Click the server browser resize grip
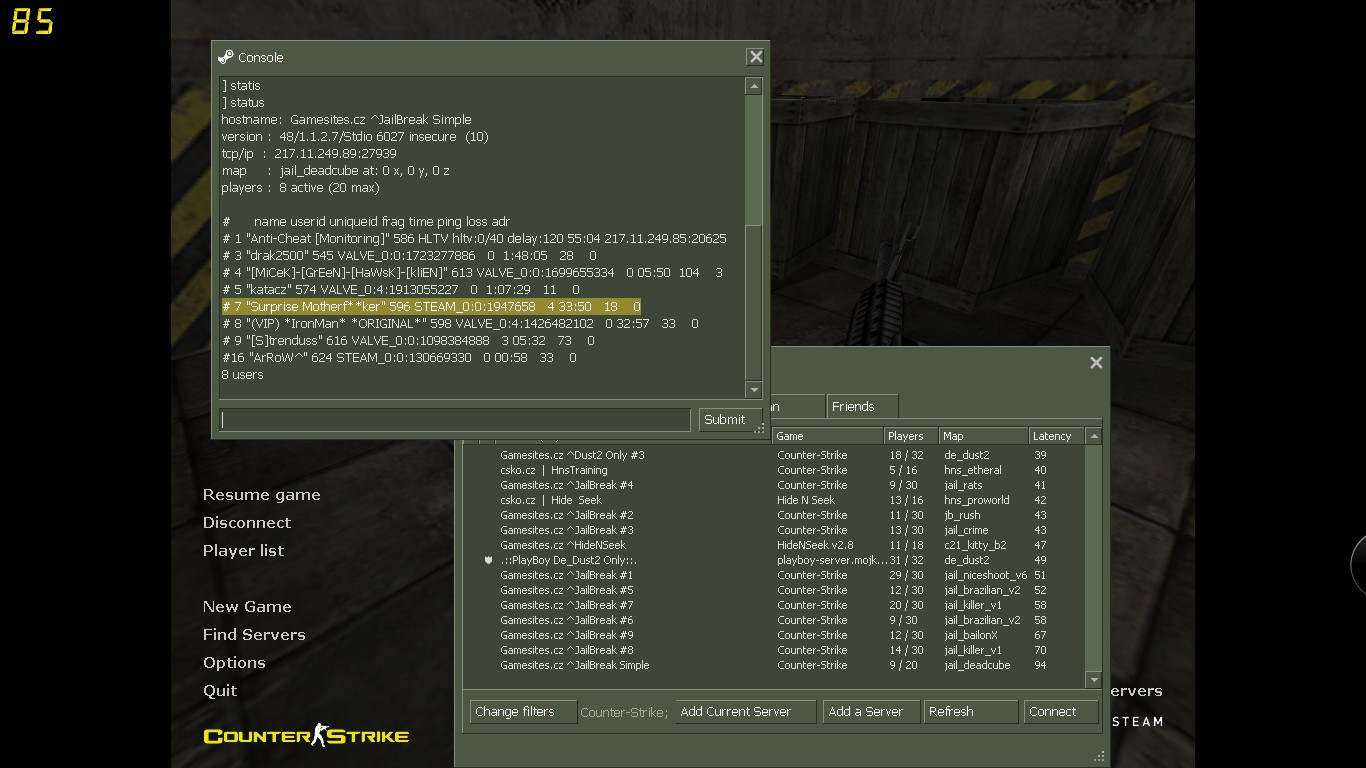This screenshot has height=768, width=1366. point(1099,757)
